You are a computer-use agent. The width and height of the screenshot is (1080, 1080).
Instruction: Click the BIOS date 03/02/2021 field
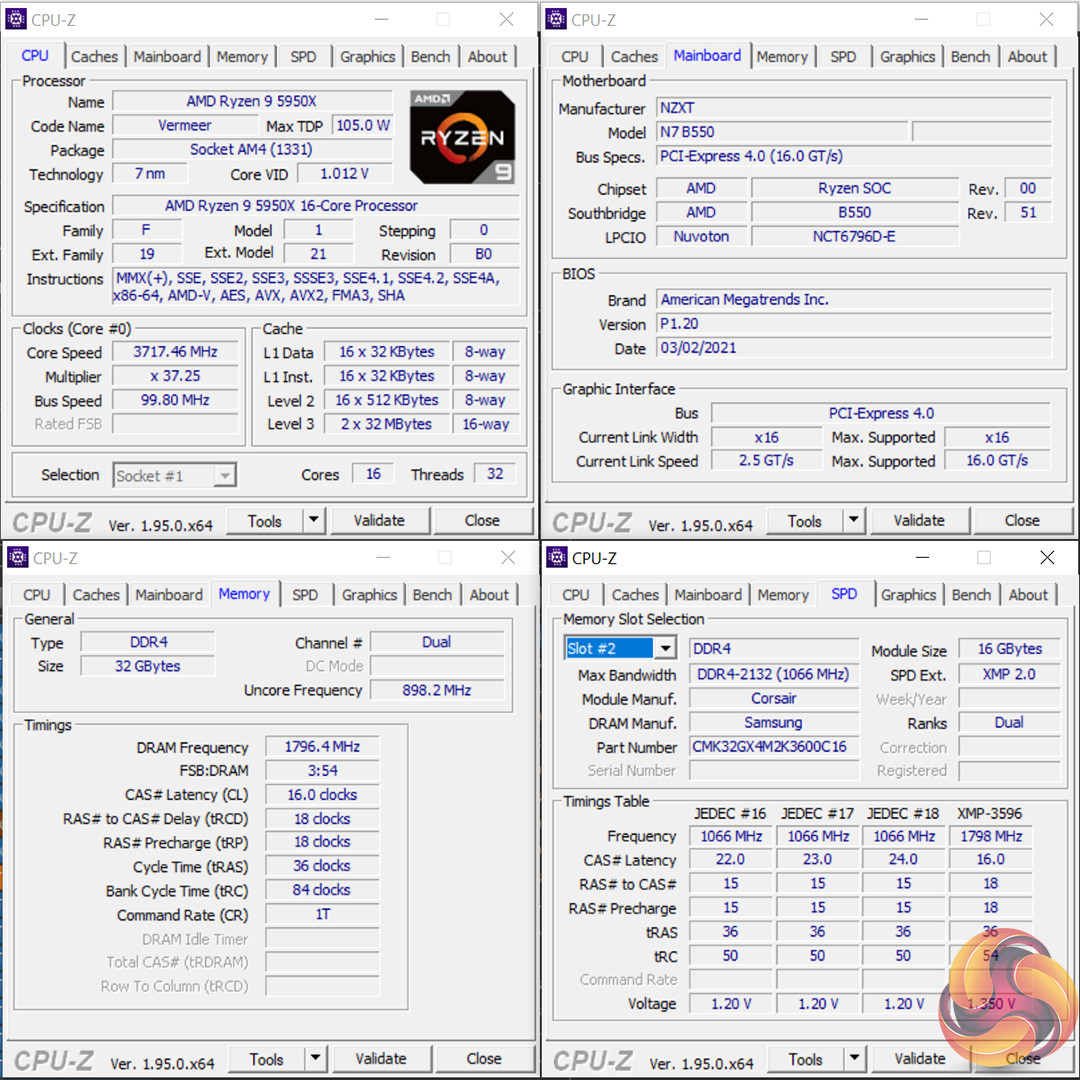(x=854, y=348)
